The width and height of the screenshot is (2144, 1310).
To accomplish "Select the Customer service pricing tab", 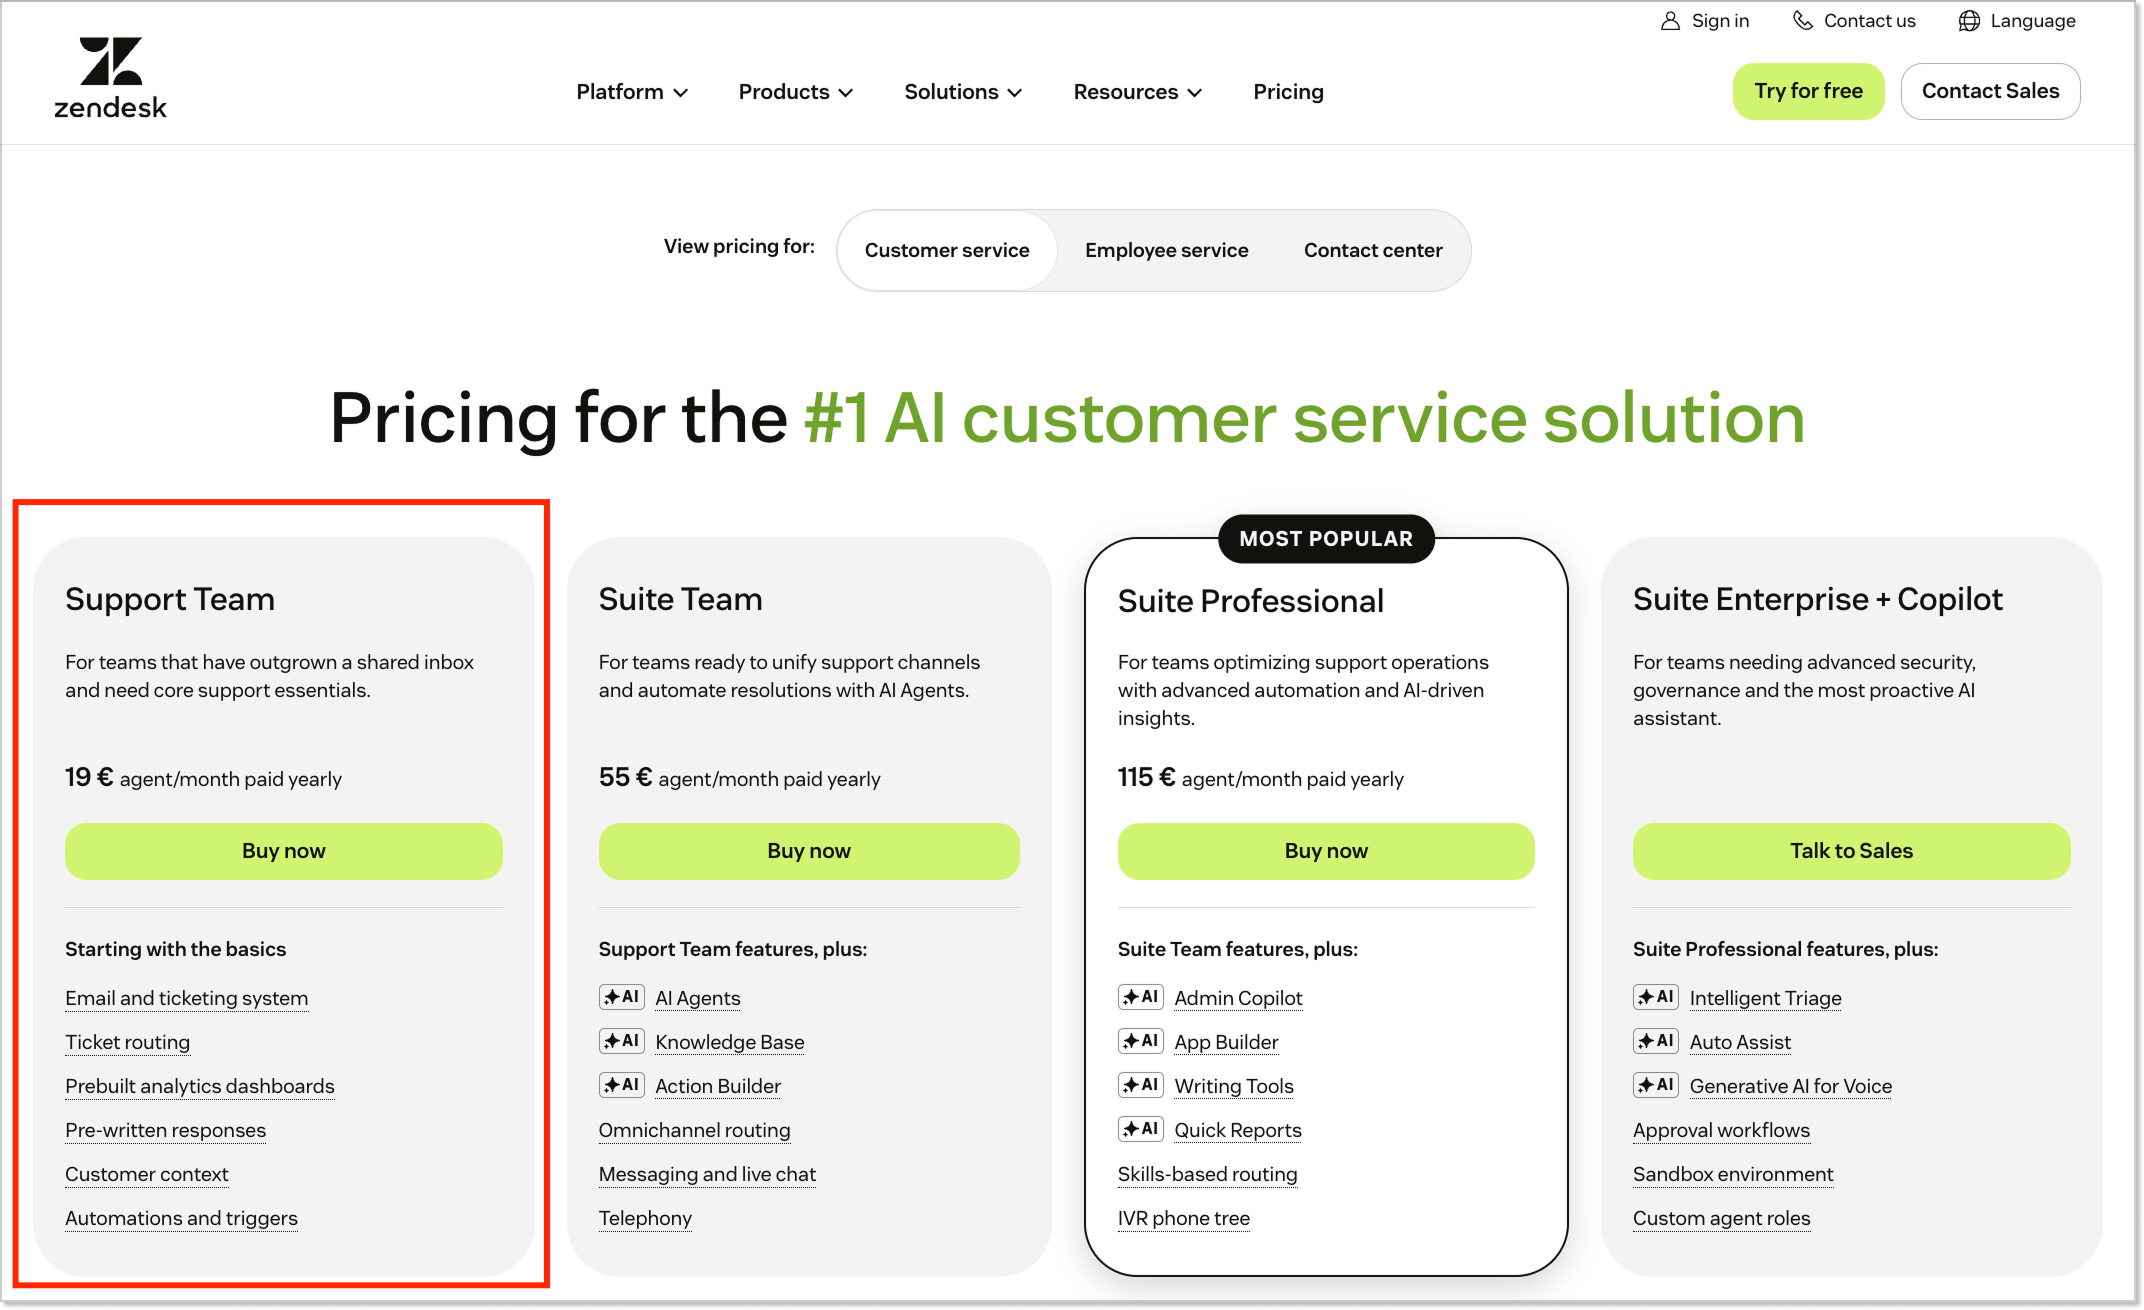I will pos(947,250).
